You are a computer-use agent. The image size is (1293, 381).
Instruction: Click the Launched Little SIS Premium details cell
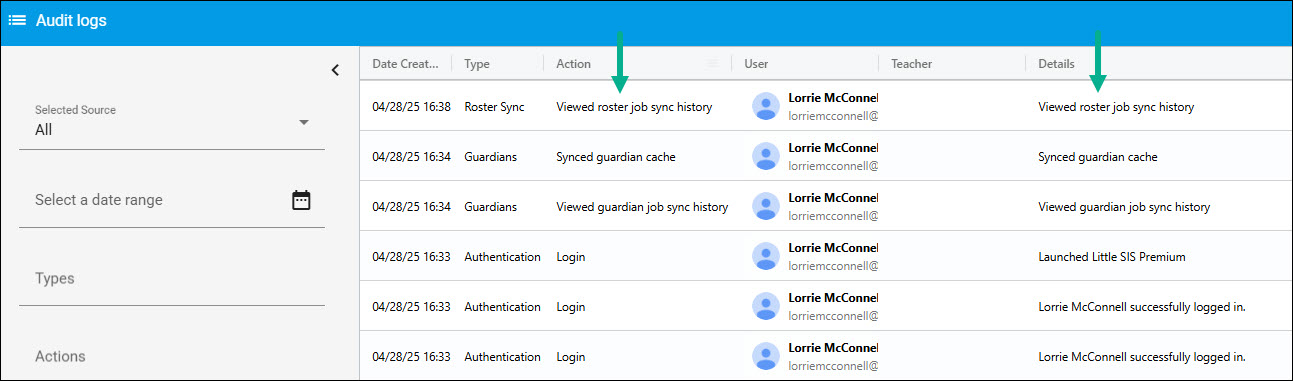pos(1112,257)
